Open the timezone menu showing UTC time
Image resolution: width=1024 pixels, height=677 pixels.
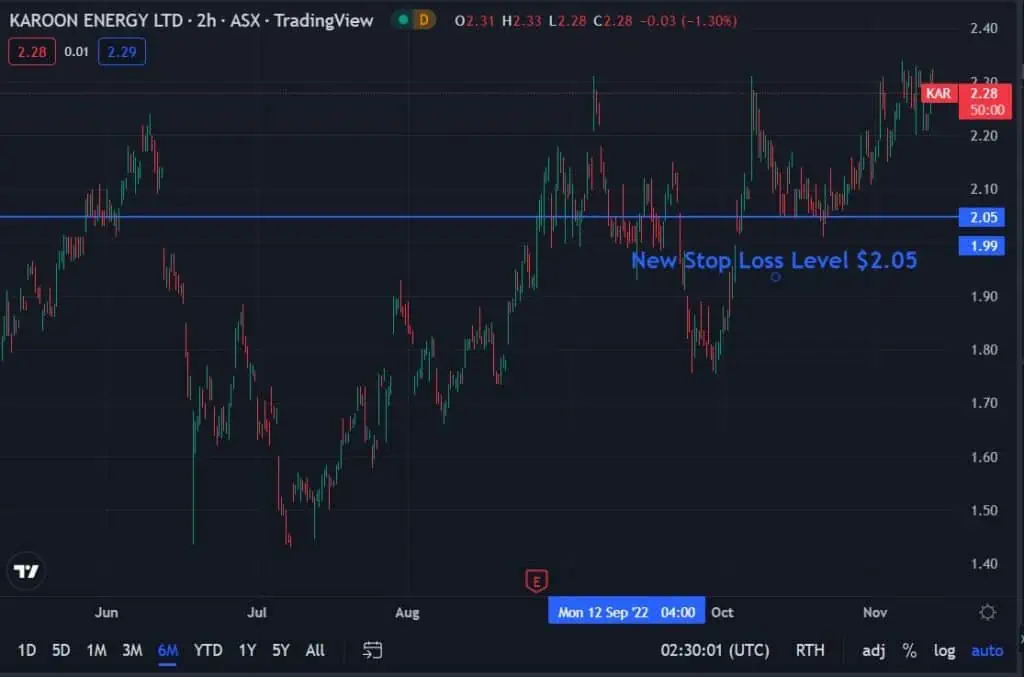coord(714,650)
